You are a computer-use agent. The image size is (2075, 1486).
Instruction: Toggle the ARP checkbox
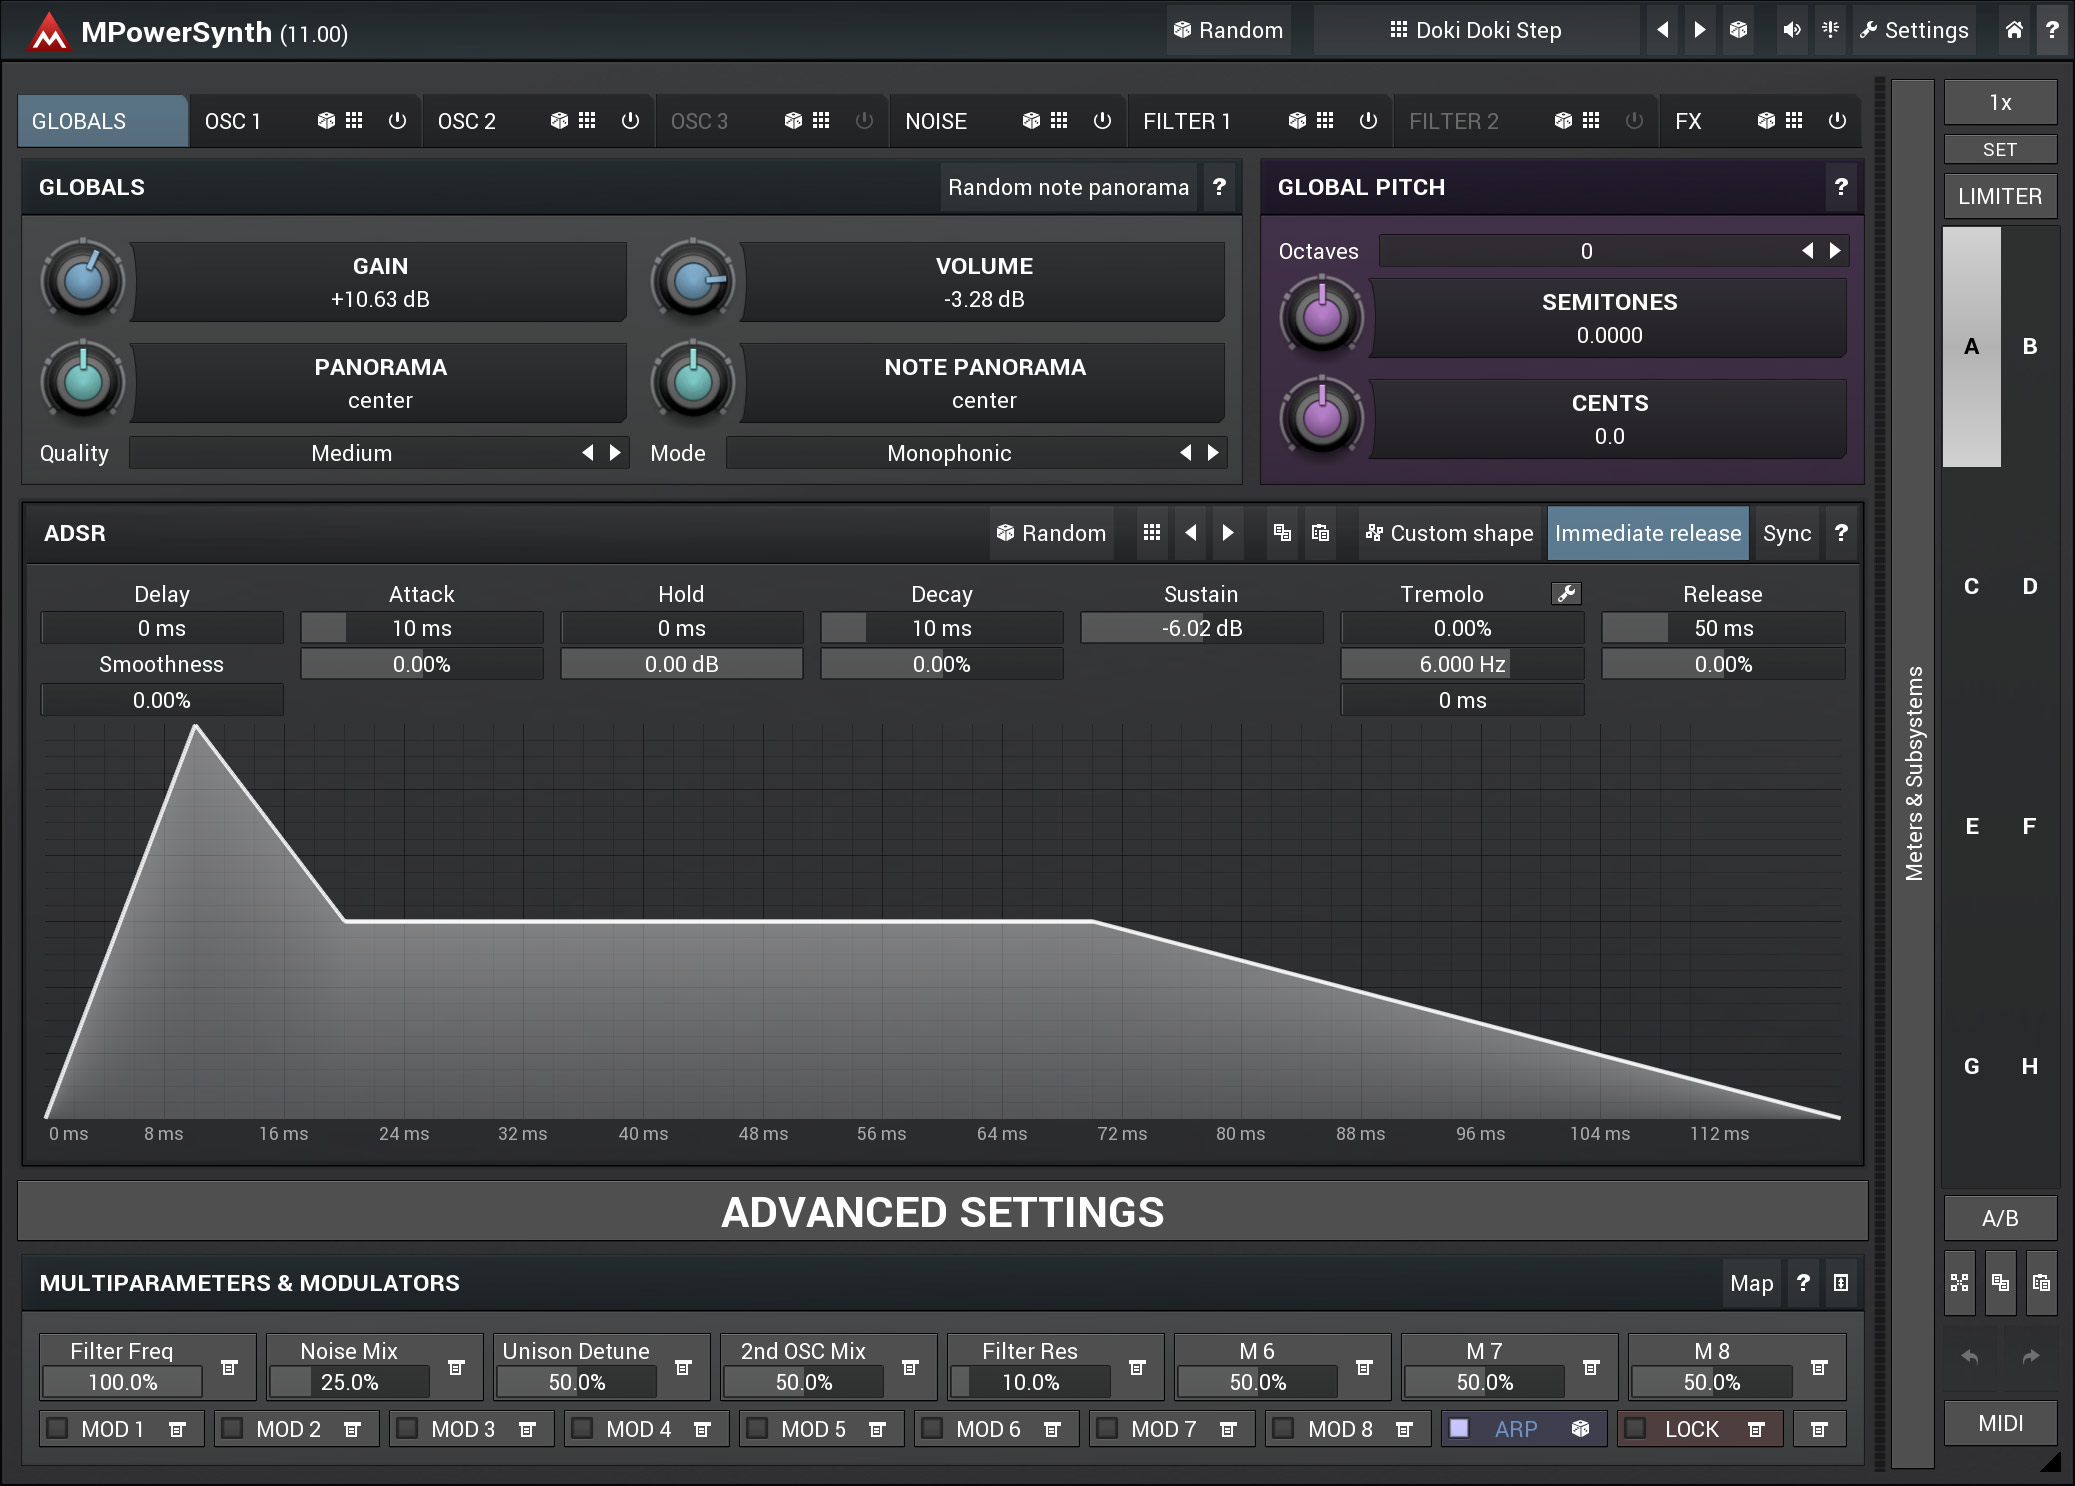click(1459, 1428)
